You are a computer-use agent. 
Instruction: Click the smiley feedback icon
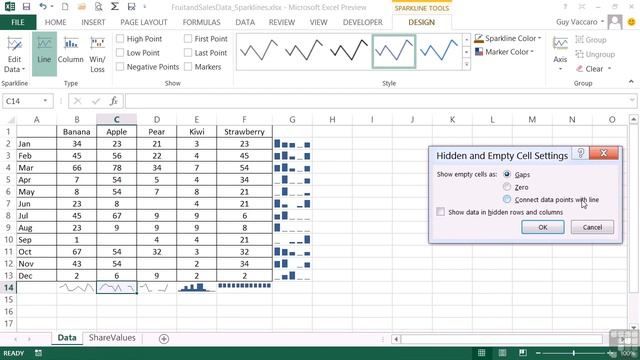[631, 22]
